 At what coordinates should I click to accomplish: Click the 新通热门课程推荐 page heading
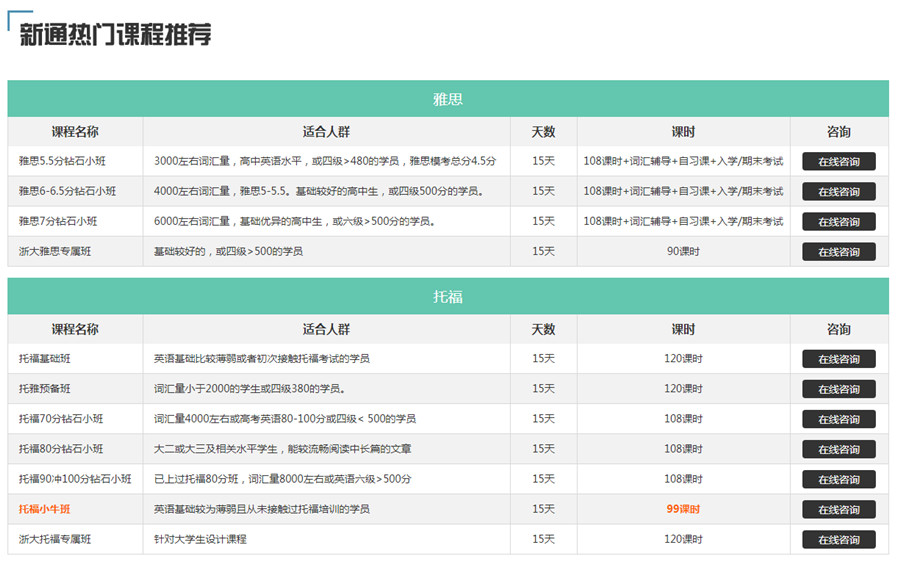(116, 35)
